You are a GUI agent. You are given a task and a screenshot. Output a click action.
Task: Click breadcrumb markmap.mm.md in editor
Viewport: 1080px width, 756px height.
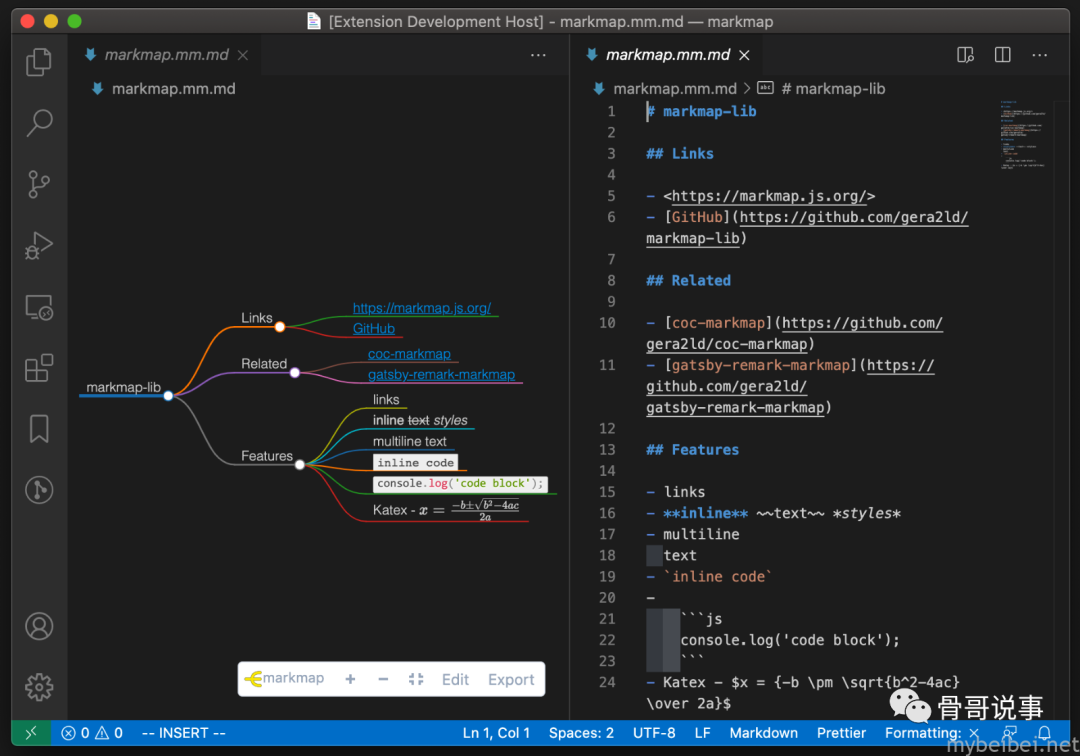click(675, 89)
